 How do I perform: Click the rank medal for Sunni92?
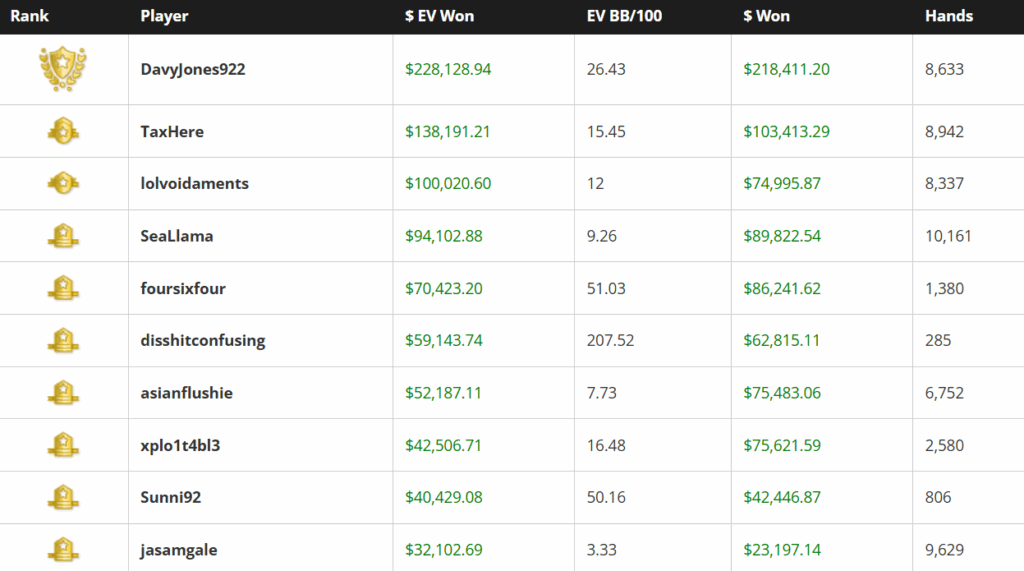pos(64,497)
